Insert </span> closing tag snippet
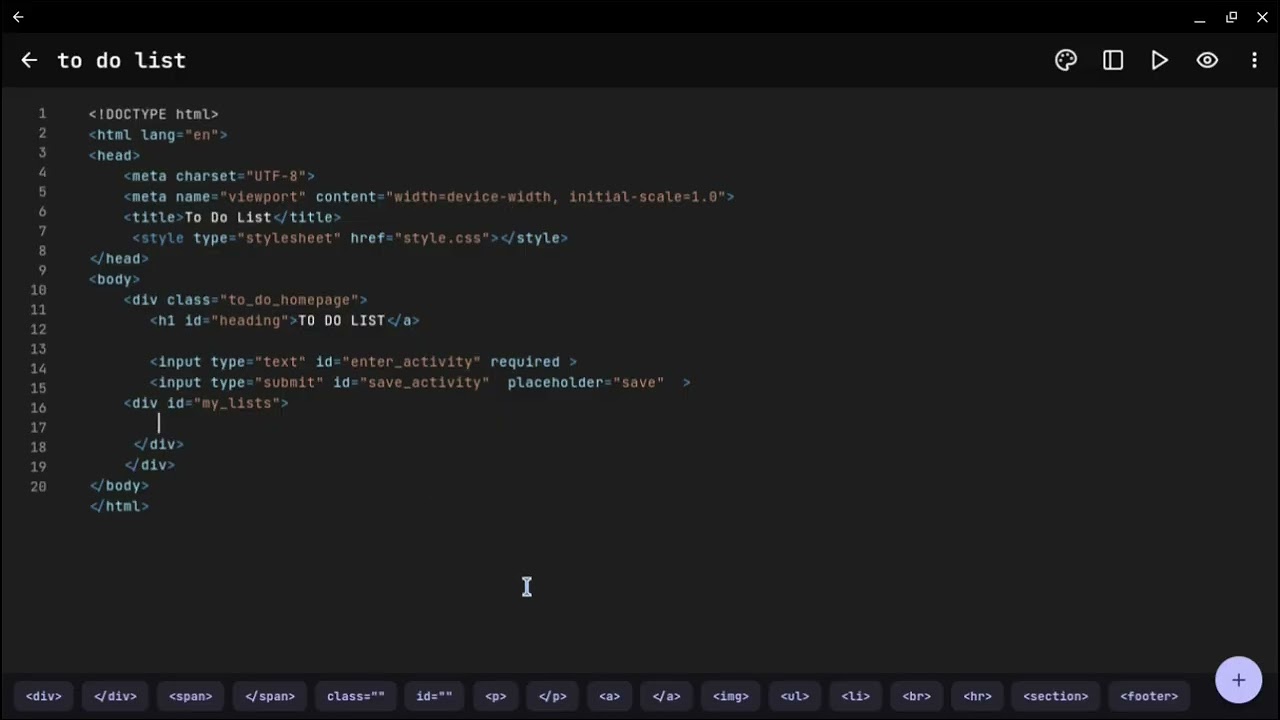Image resolution: width=1280 pixels, height=720 pixels. coord(270,696)
